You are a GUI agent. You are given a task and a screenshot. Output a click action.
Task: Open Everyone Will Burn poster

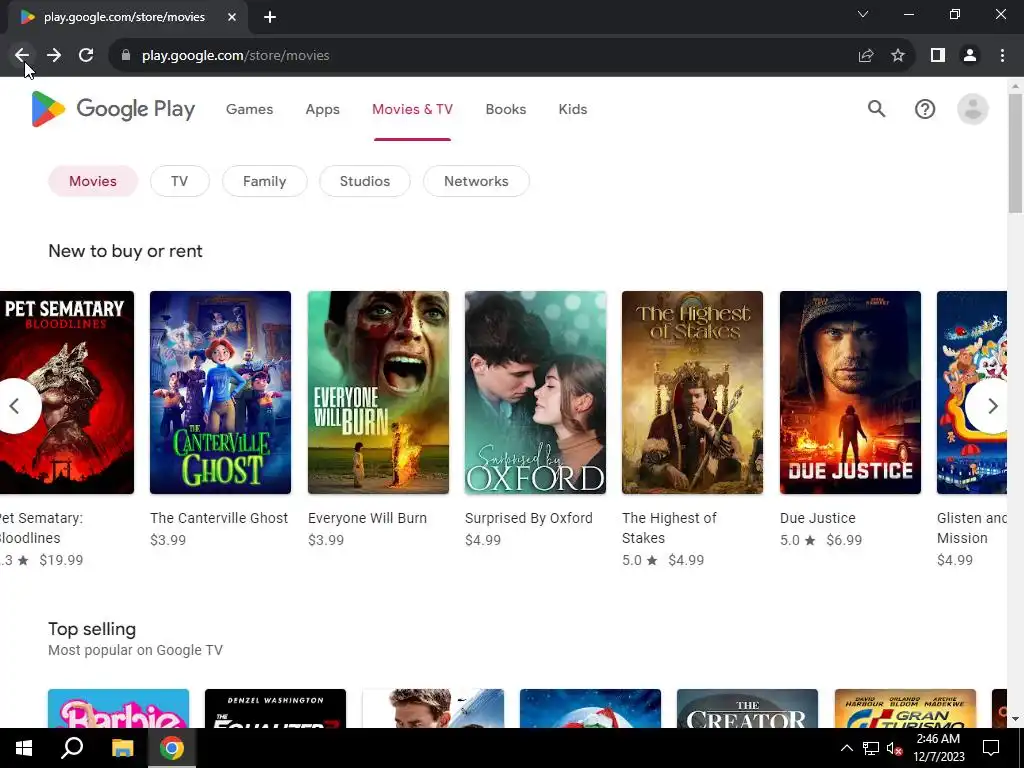point(378,392)
